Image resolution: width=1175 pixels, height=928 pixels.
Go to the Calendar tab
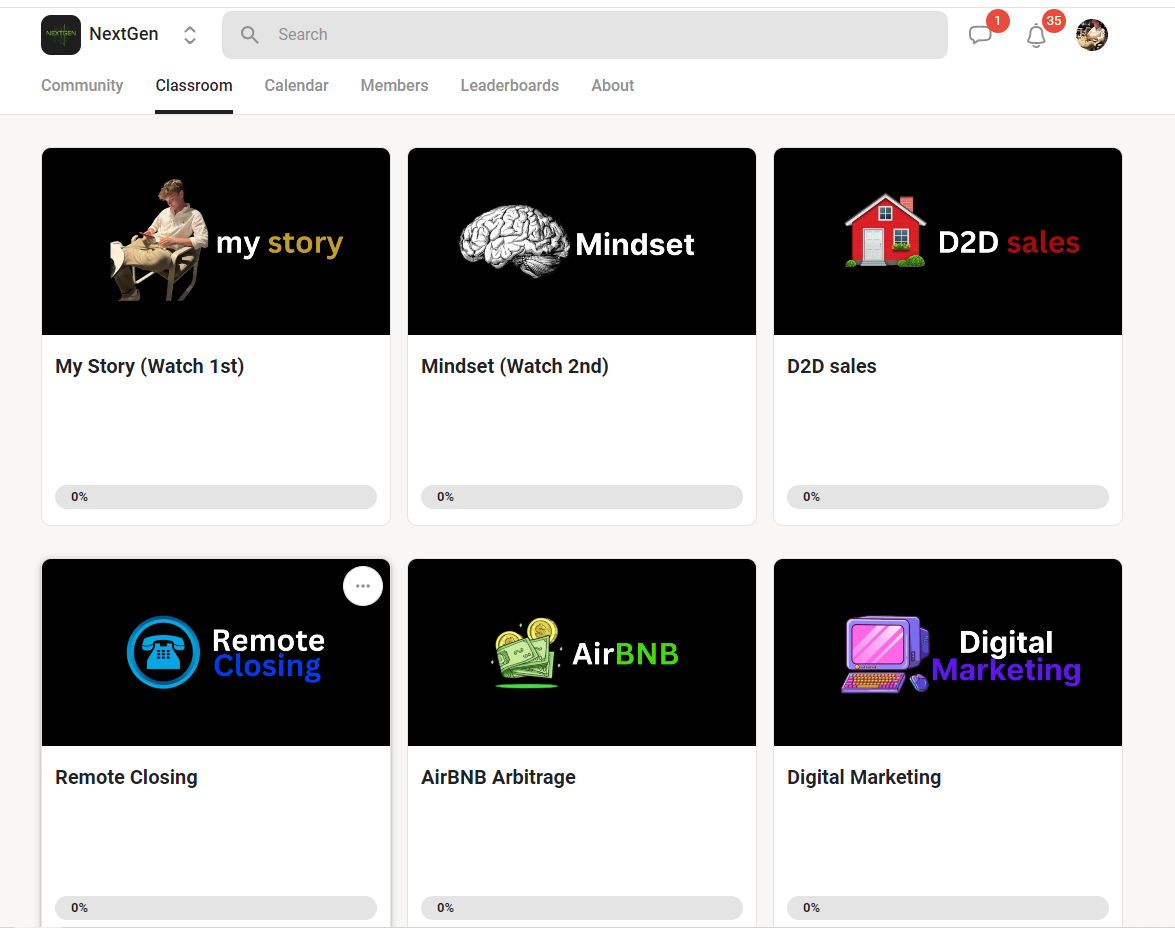click(x=297, y=85)
